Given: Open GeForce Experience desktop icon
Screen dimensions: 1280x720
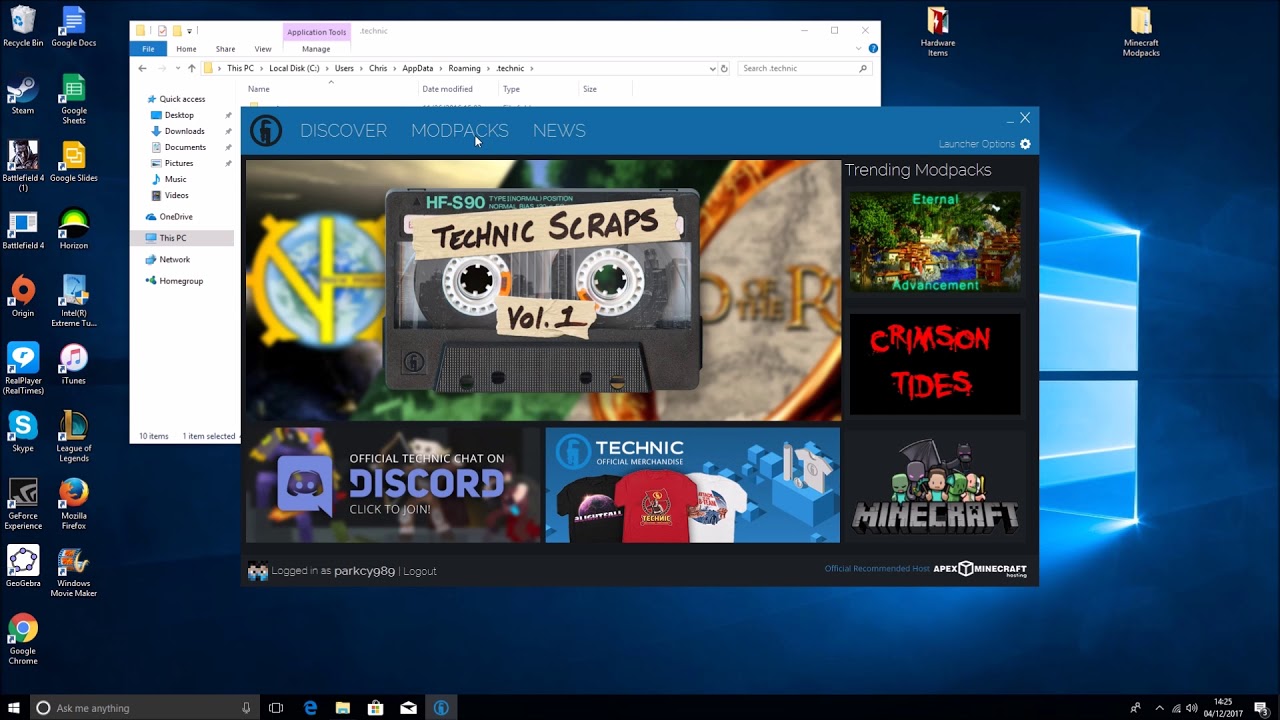Looking at the screenshot, I should click(23, 505).
